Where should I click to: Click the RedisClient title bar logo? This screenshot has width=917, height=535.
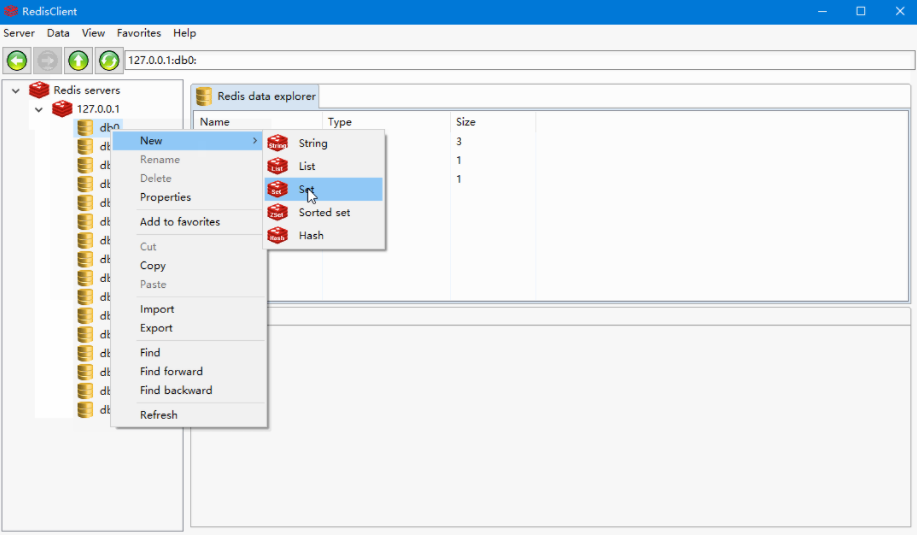click(11, 11)
